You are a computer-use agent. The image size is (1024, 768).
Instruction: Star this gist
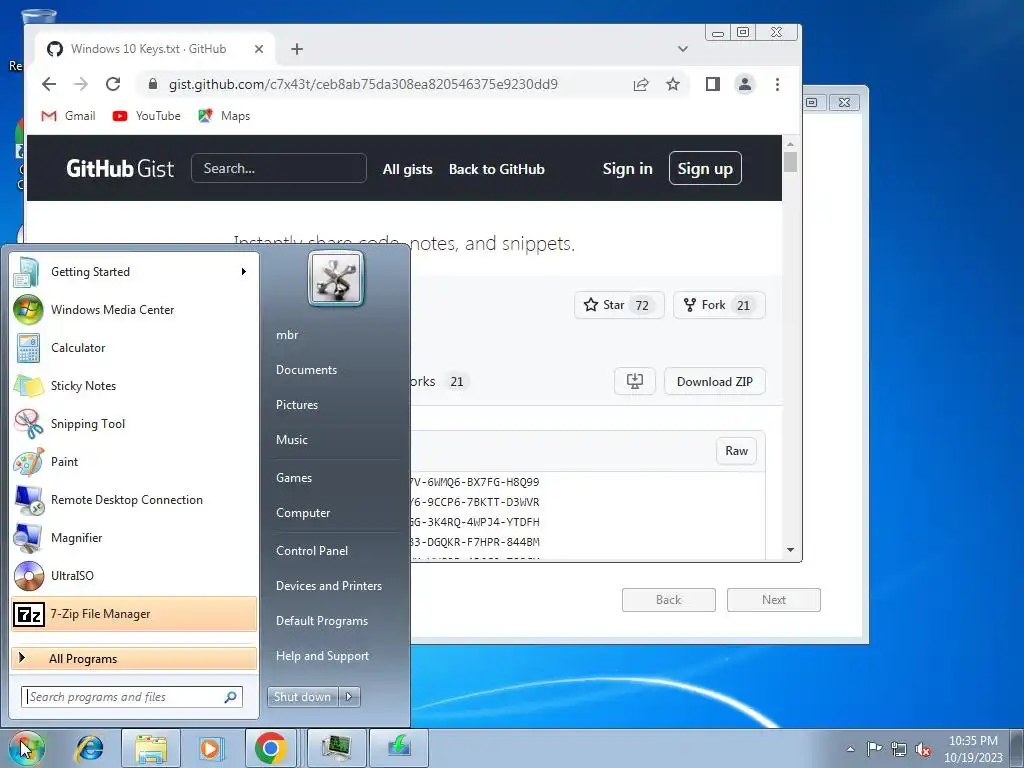click(x=619, y=305)
